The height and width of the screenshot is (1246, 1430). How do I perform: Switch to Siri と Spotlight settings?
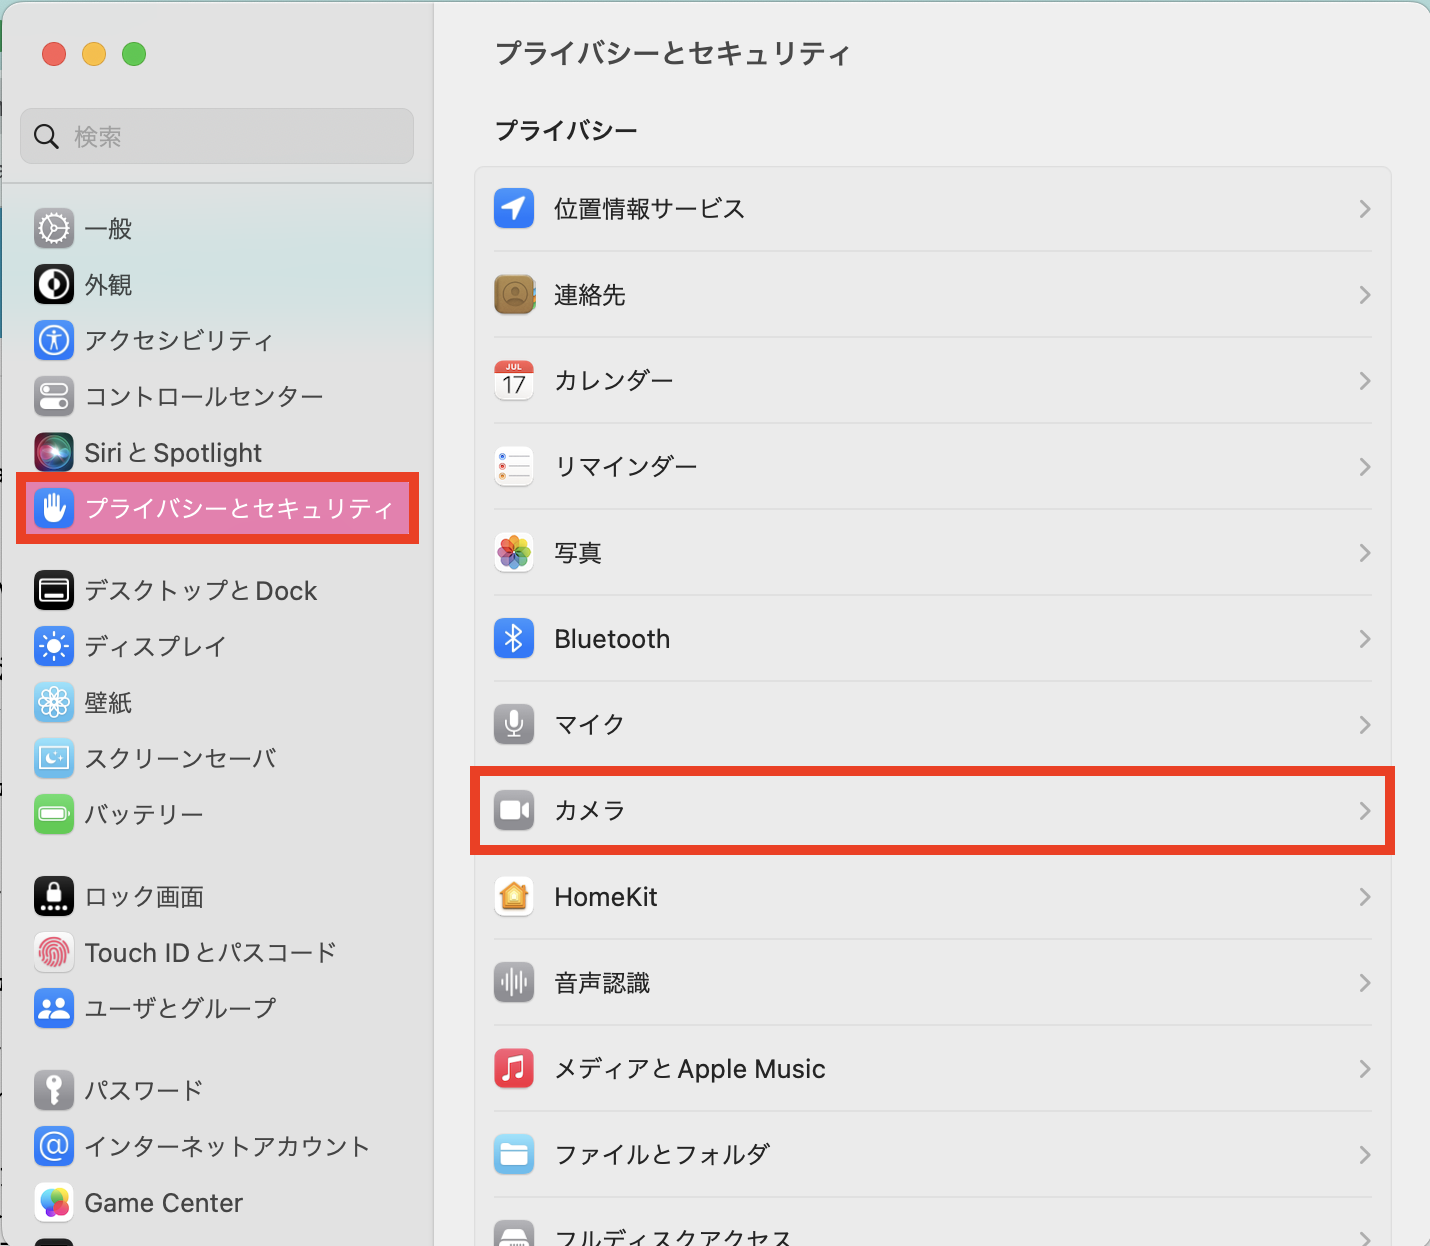(172, 453)
